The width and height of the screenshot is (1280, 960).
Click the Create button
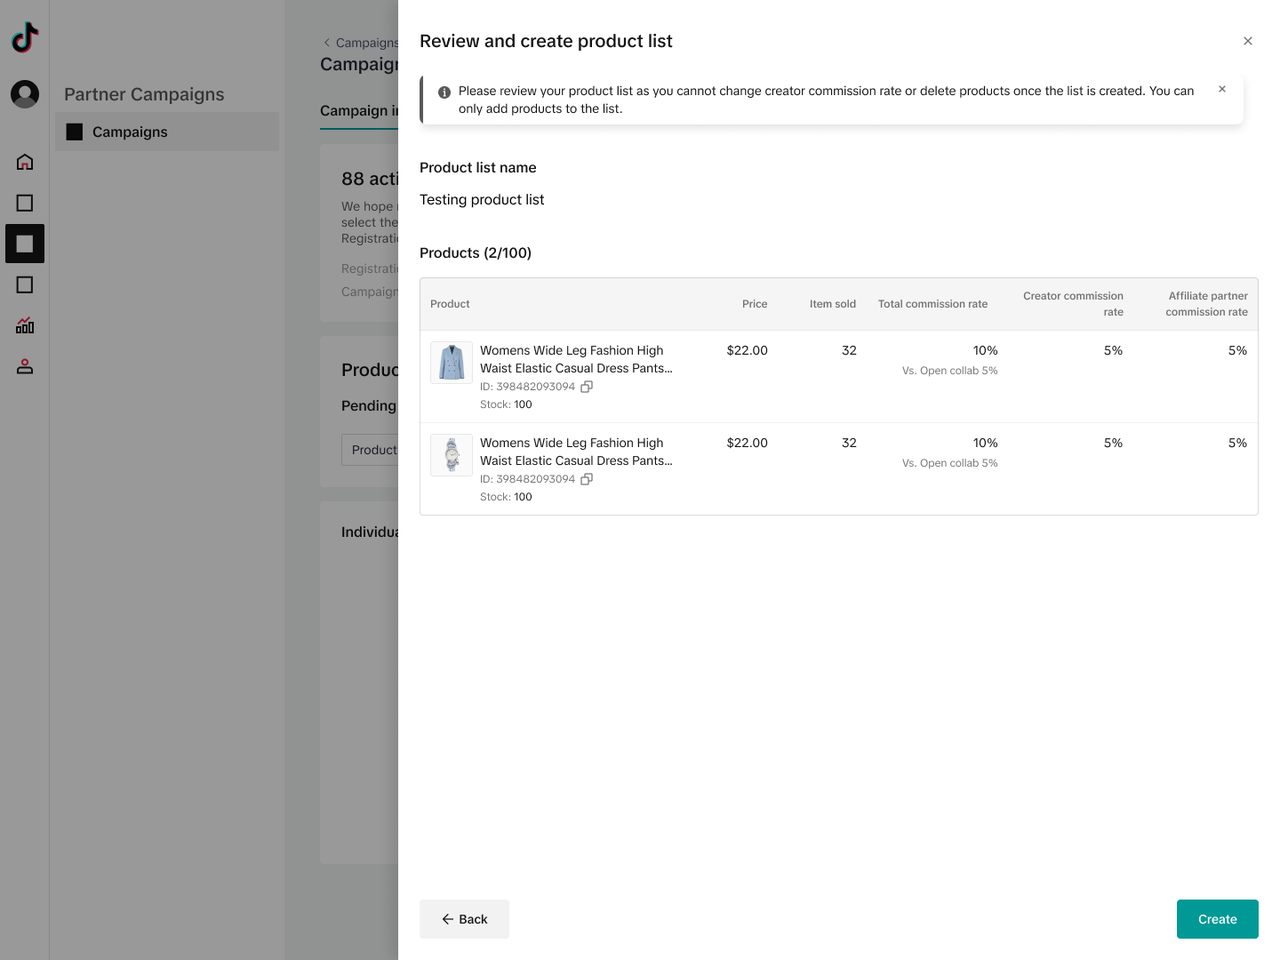[1217, 919]
